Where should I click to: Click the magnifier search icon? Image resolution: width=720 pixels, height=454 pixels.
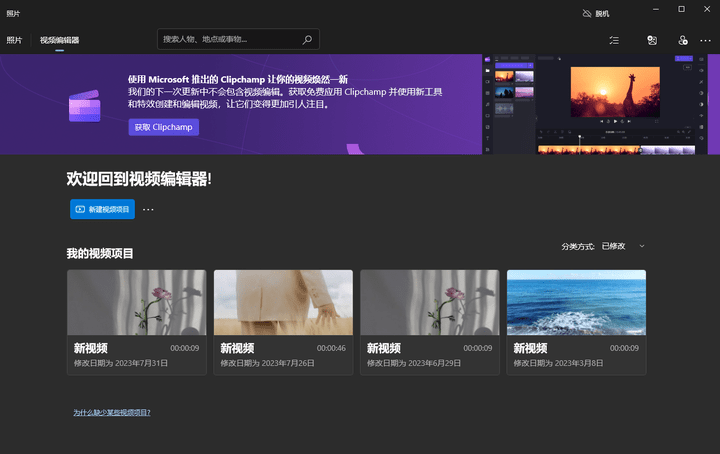pos(307,40)
